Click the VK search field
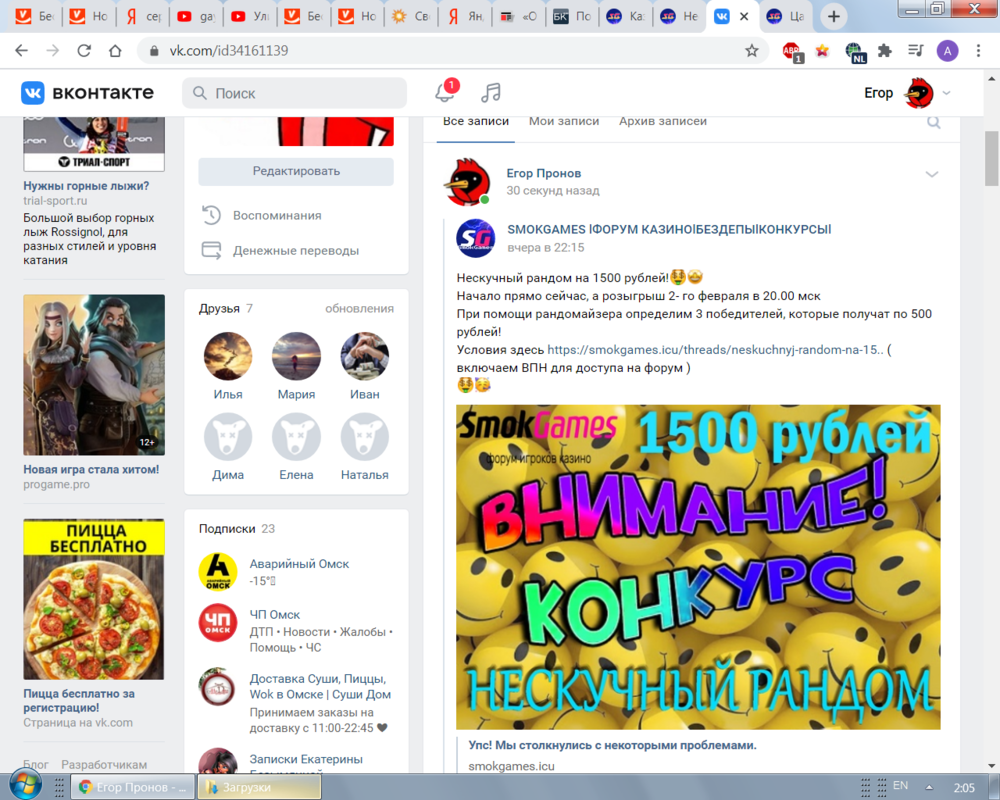The width and height of the screenshot is (1000, 800). (295, 93)
